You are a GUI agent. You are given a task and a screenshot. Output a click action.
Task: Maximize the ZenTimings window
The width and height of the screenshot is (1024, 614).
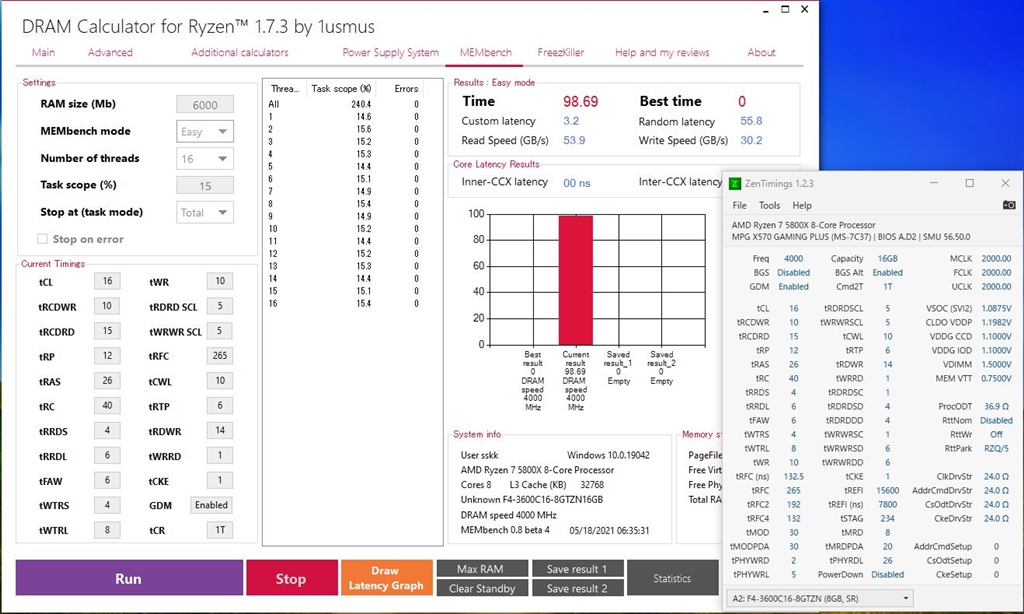pos(969,184)
